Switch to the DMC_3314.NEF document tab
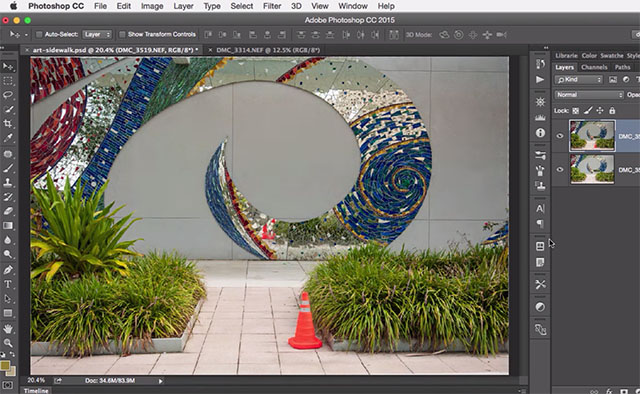640x394 pixels. (x=268, y=50)
